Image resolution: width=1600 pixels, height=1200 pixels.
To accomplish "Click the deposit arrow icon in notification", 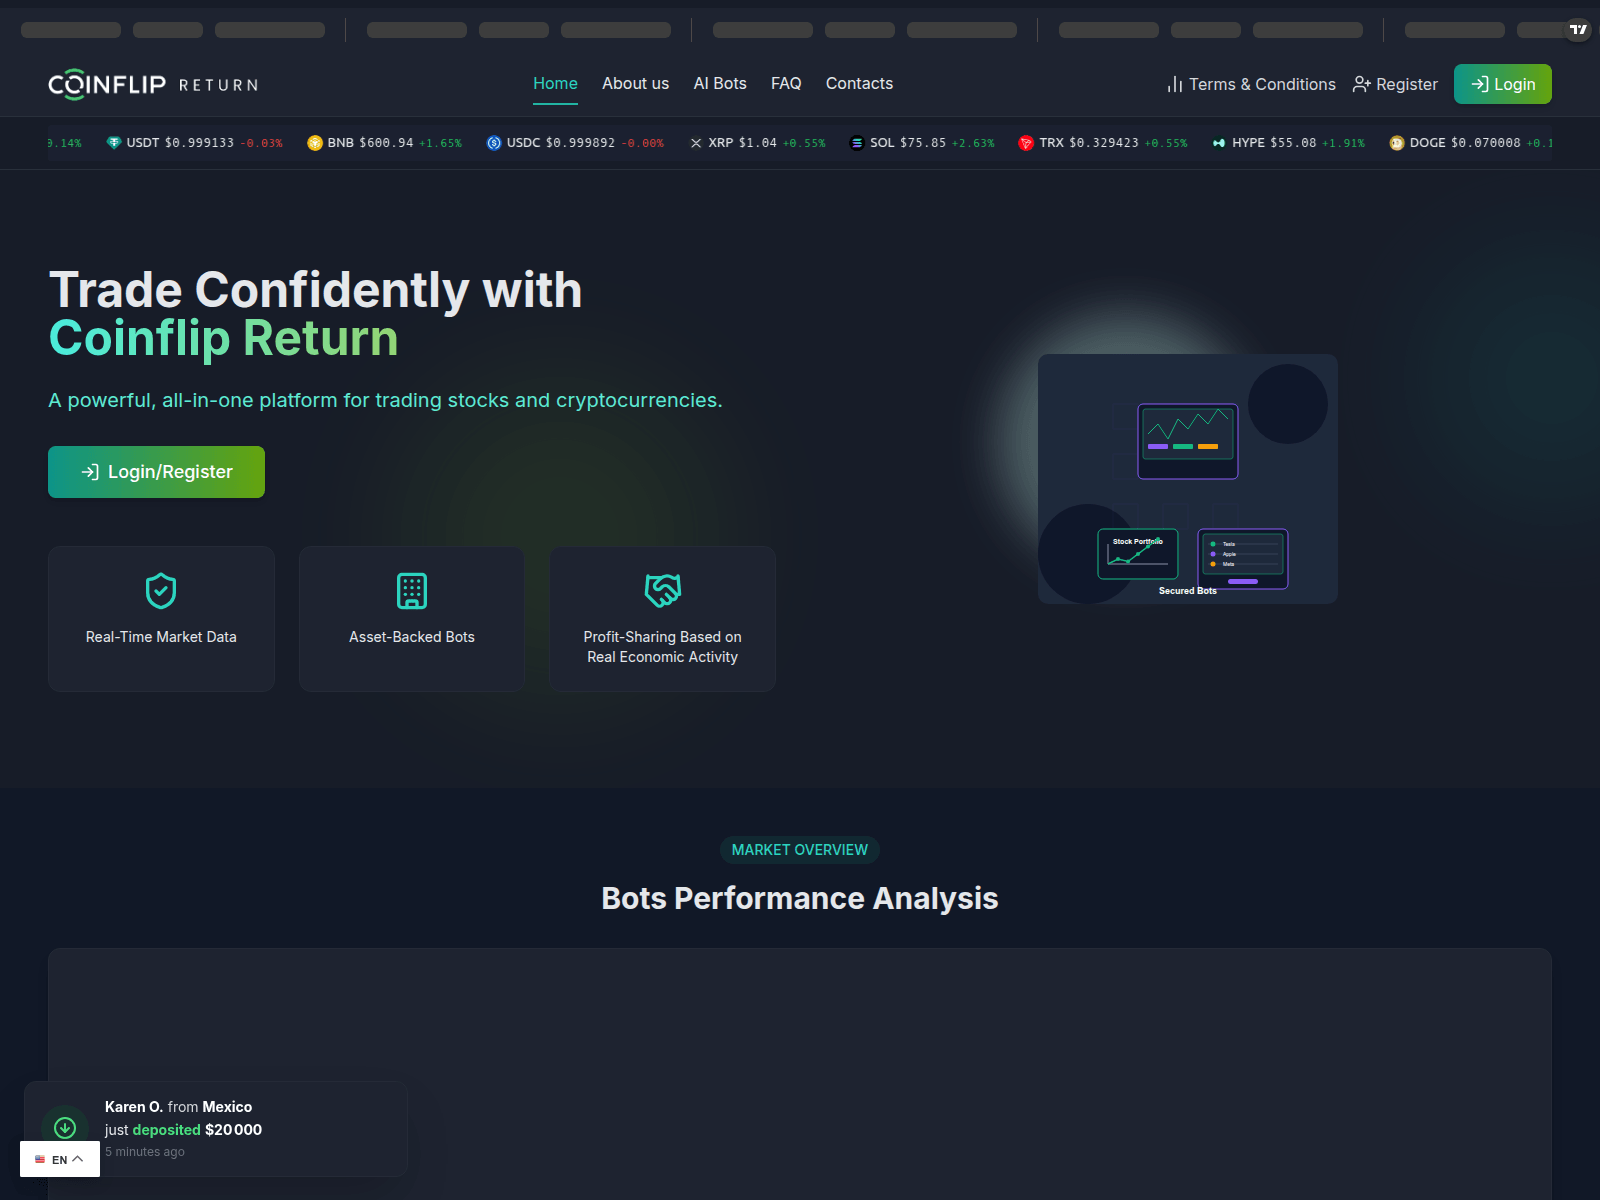I will coord(65,1128).
